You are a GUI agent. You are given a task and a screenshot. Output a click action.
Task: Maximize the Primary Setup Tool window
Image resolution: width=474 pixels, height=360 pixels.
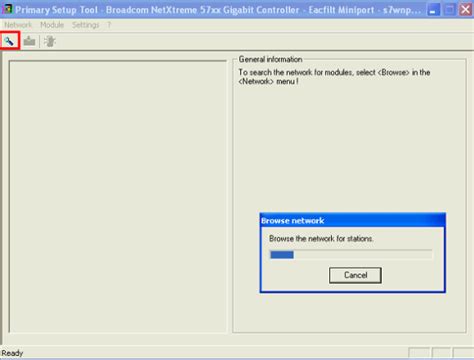(x=449, y=10)
